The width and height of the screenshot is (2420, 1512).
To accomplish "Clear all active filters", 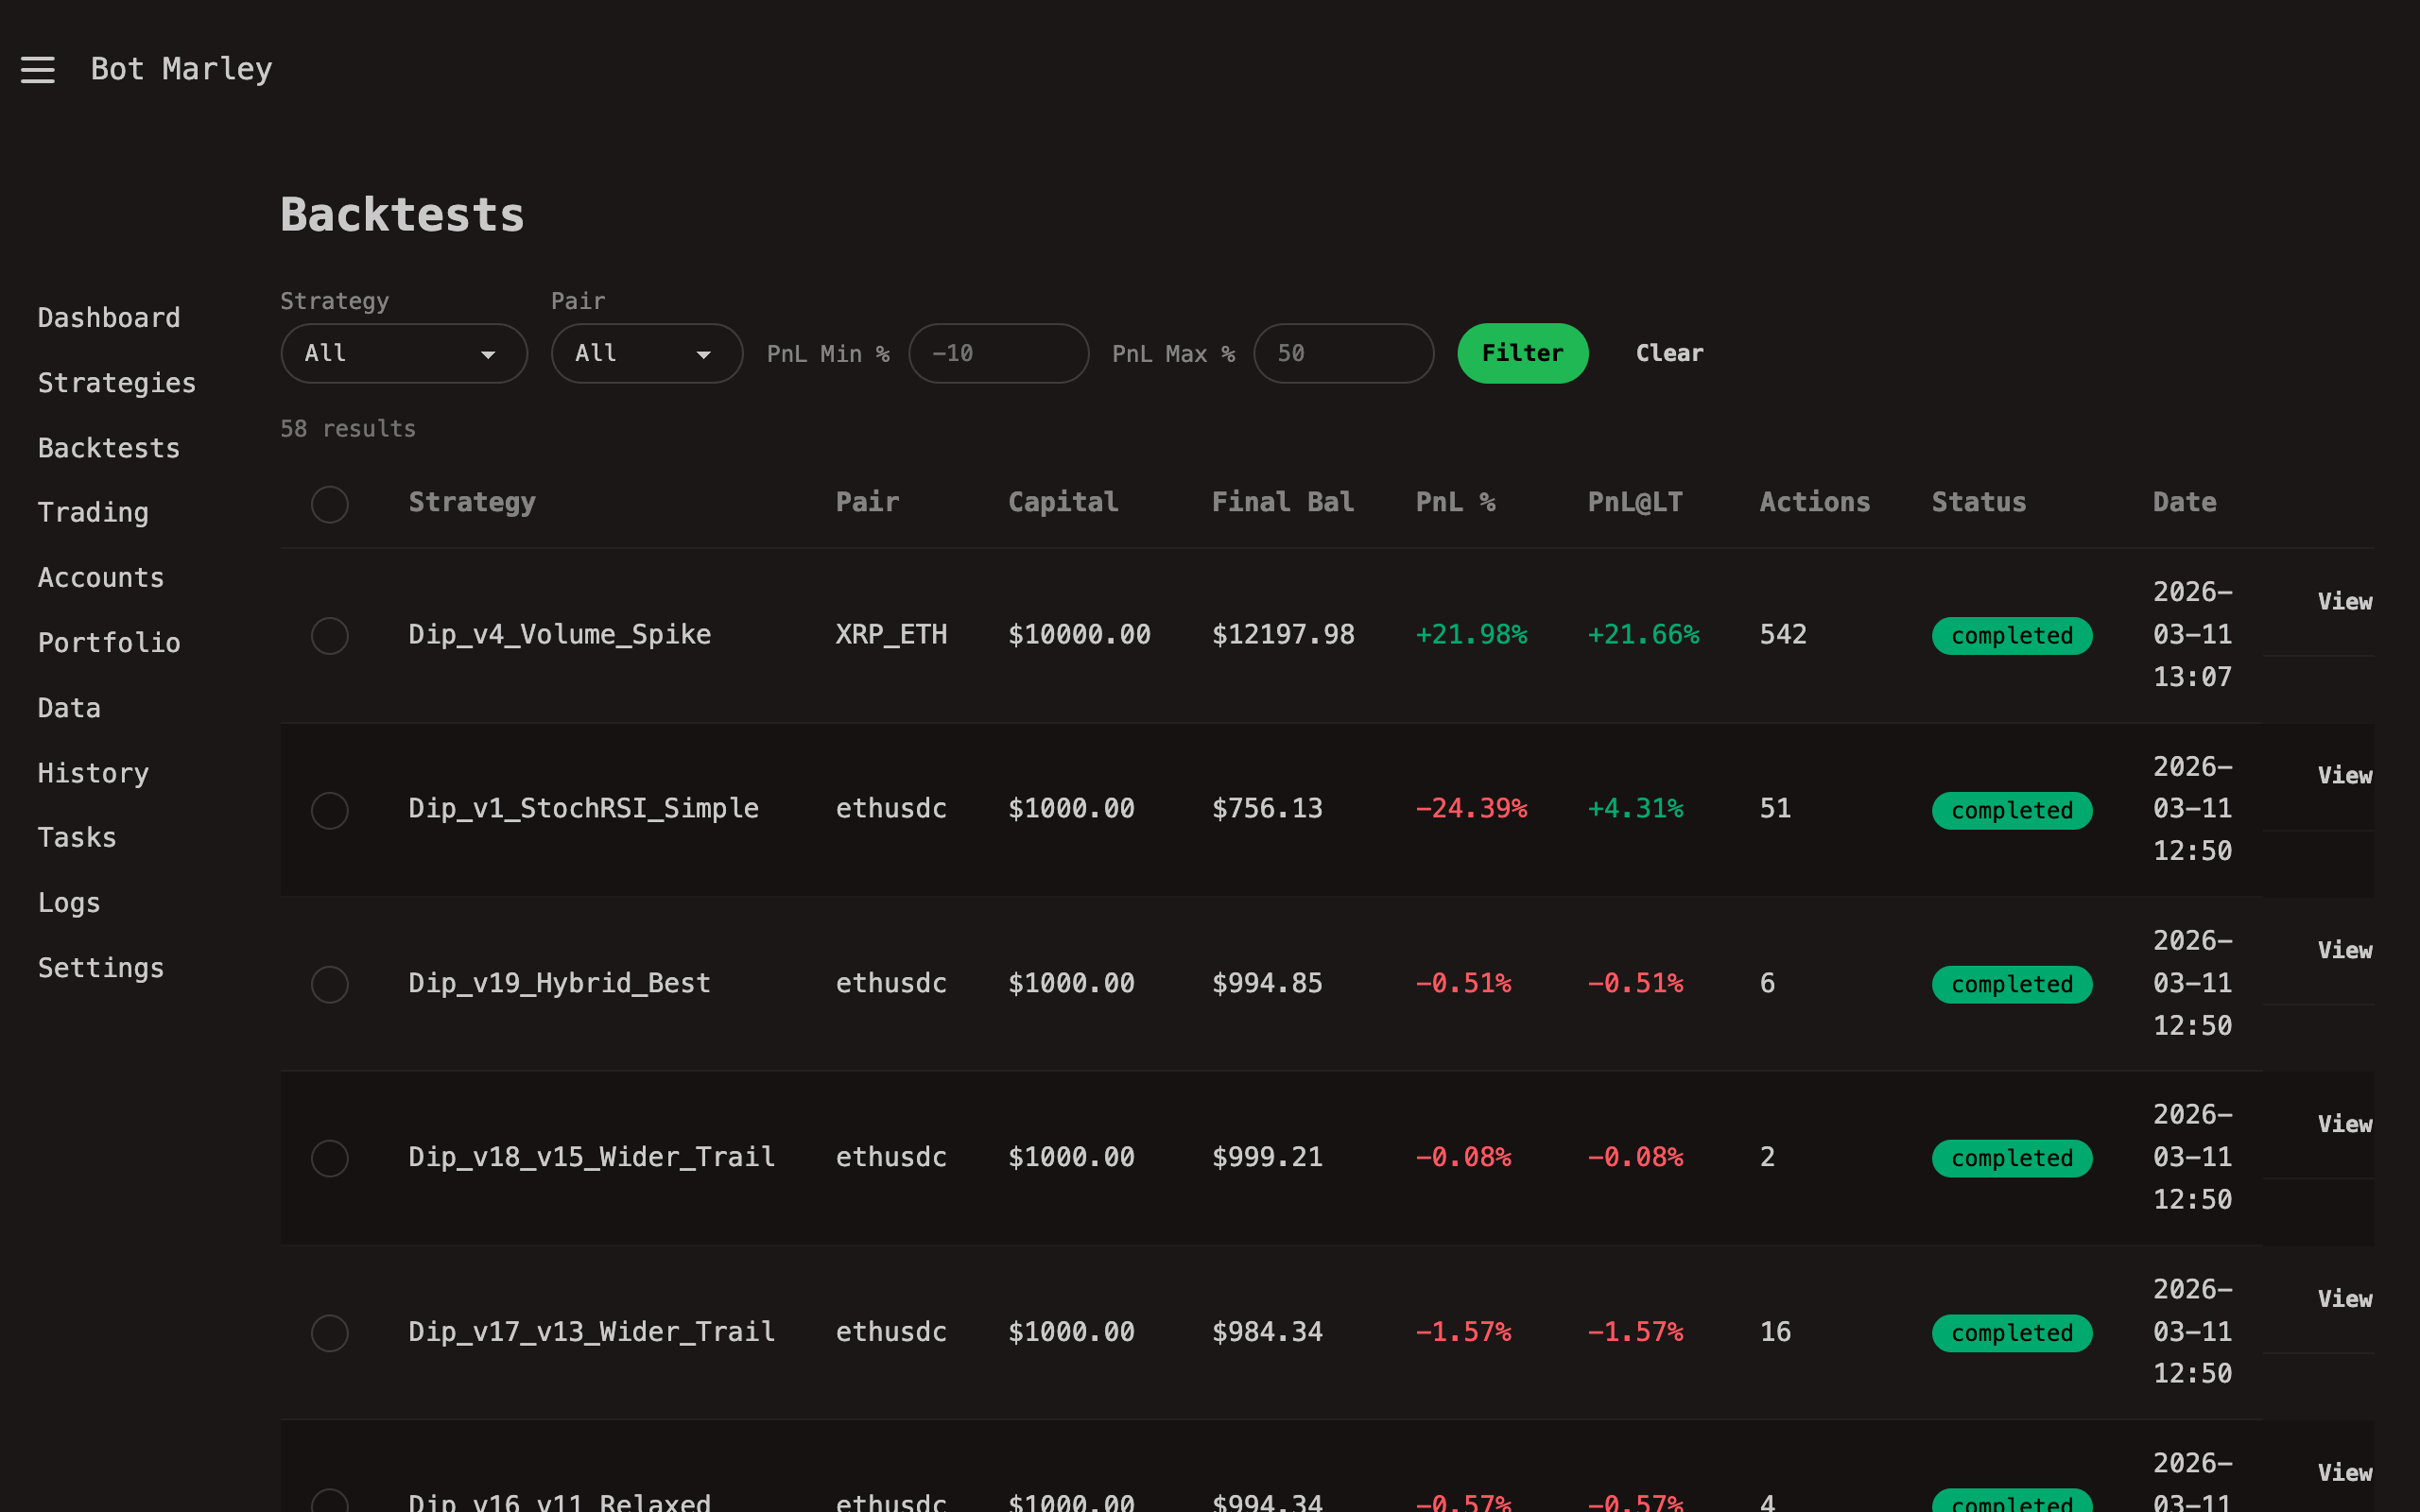I will 1669,353.
